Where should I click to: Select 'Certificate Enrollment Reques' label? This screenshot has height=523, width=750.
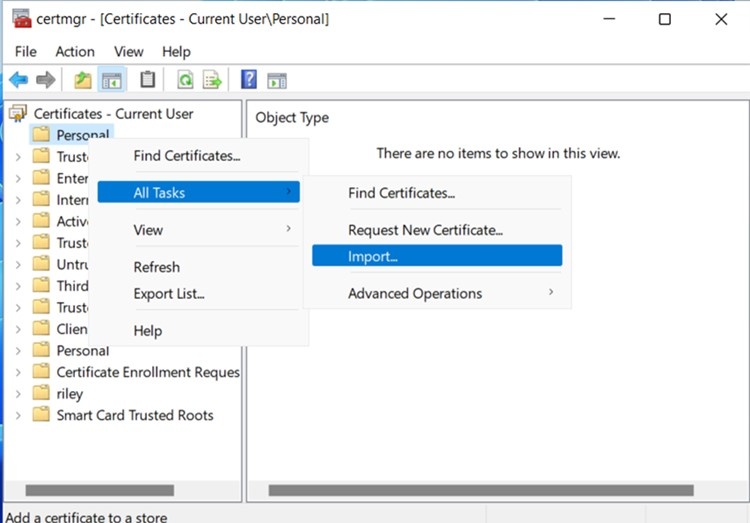tap(148, 372)
